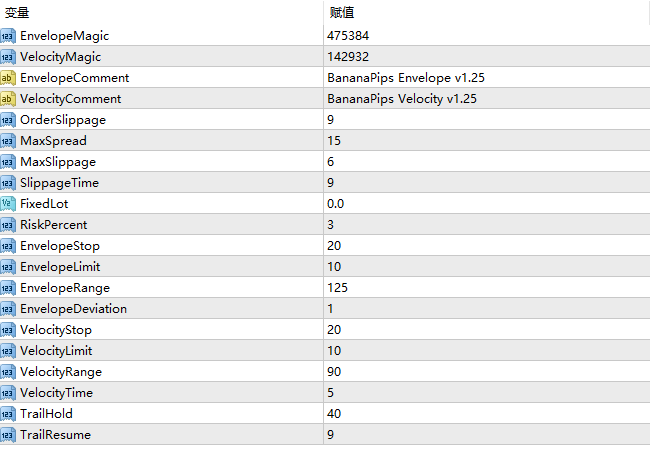The height and width of the screenshot is (453, 650).
Task: Click the integer icon beside RiskPercent
Action: click(x=8, y=225)
